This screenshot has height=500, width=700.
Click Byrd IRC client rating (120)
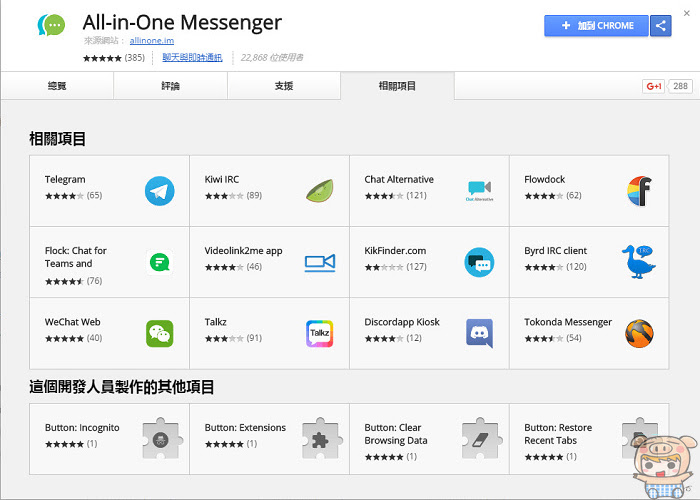click(x=555, y=267)
